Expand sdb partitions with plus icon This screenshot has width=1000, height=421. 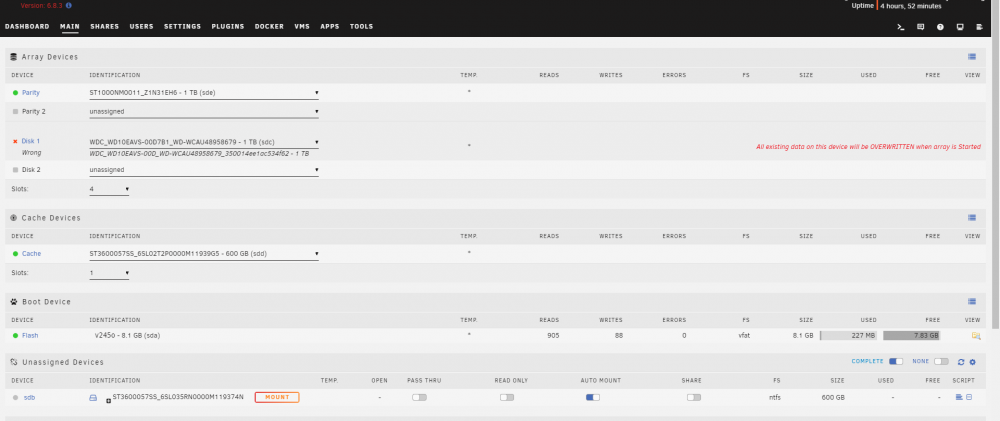click(x=108, y=401)
